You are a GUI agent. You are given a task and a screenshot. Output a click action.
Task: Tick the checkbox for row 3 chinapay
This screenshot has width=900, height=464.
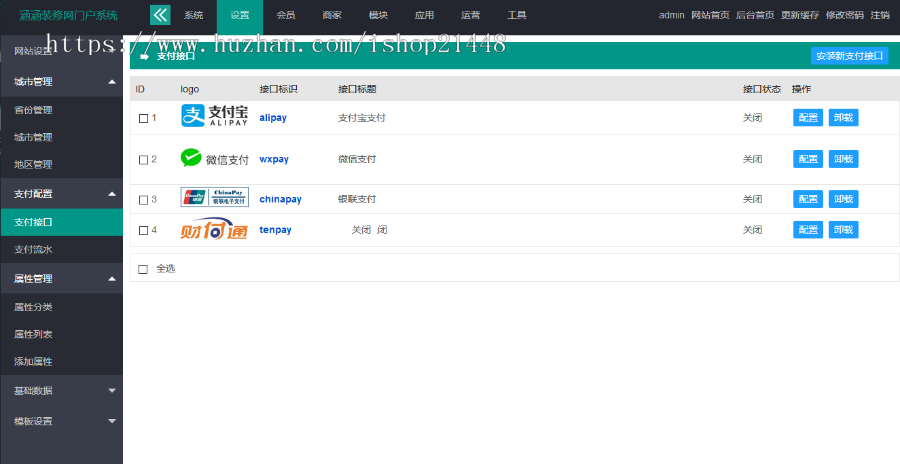click(x=143, y=200)
